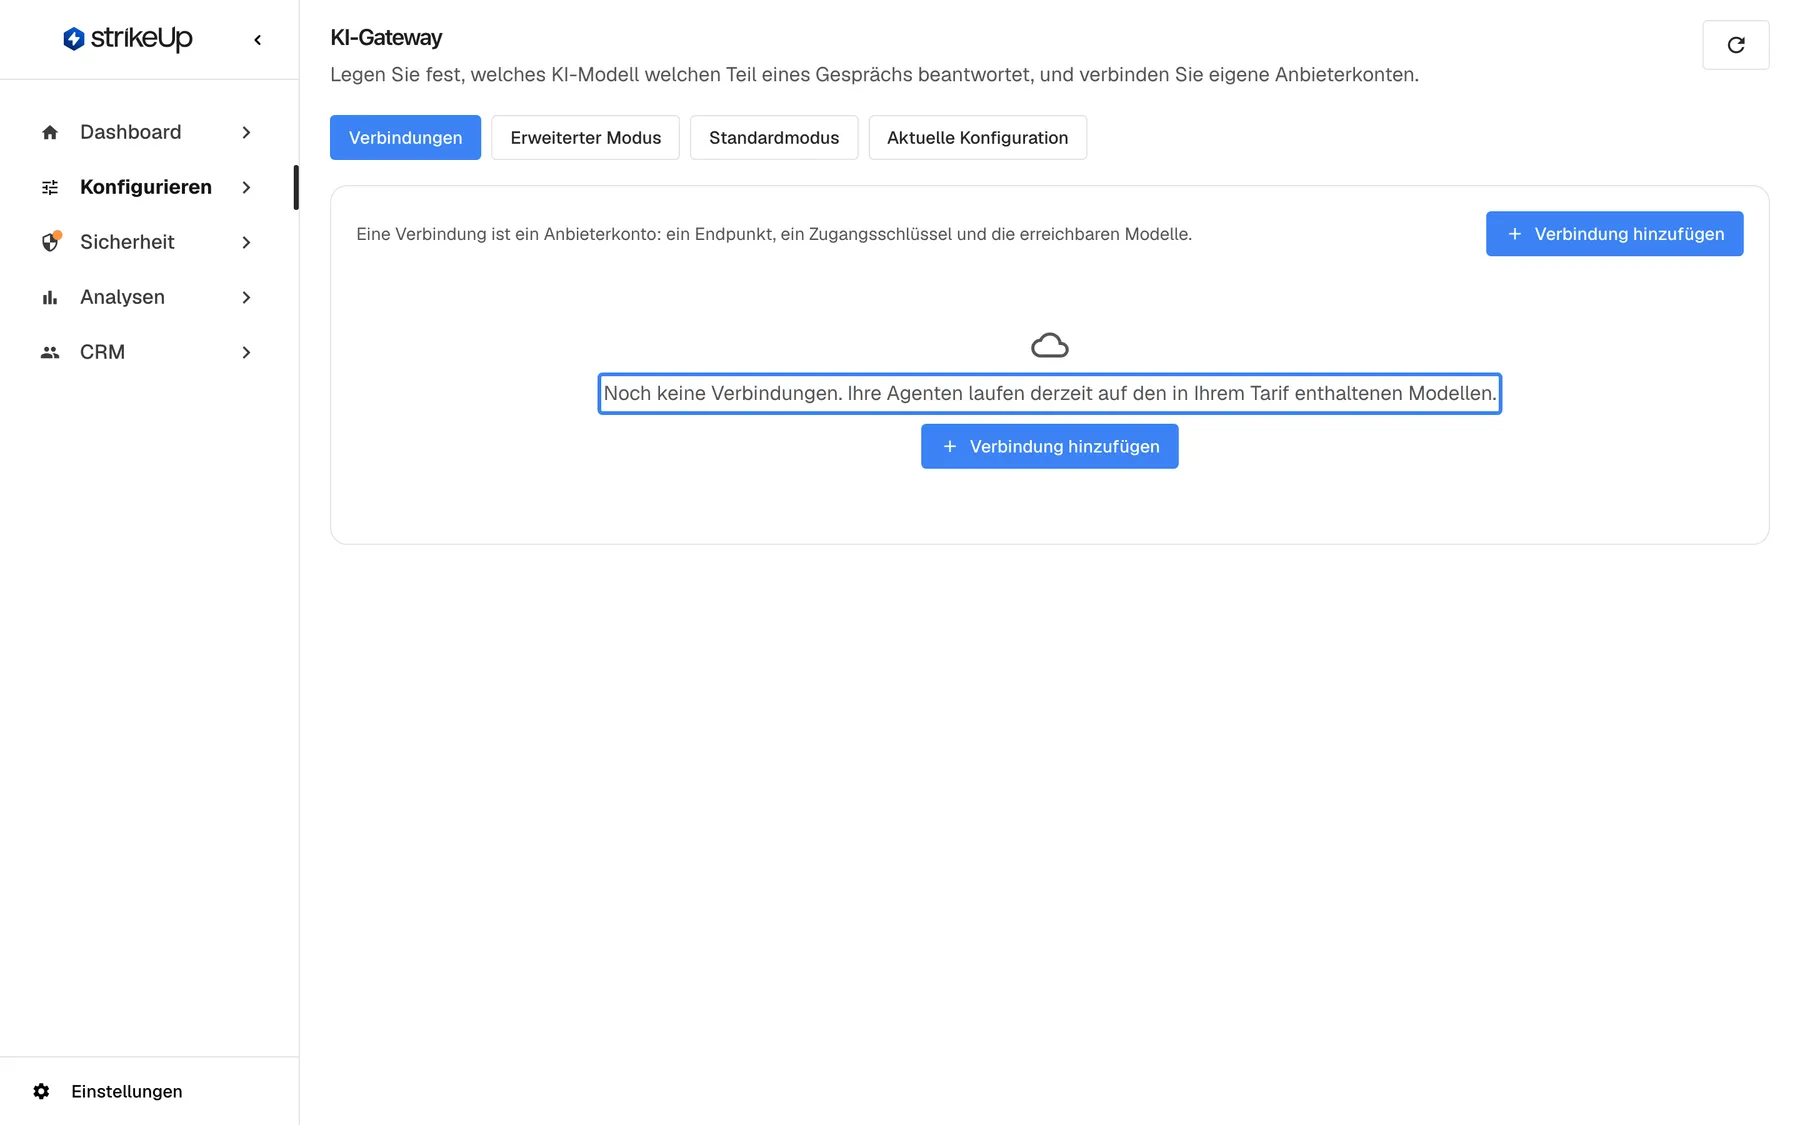This screenshot has width=1800, height=1125.
Task: Click the Sicherheit shield icon
Action: pos(50,242)
